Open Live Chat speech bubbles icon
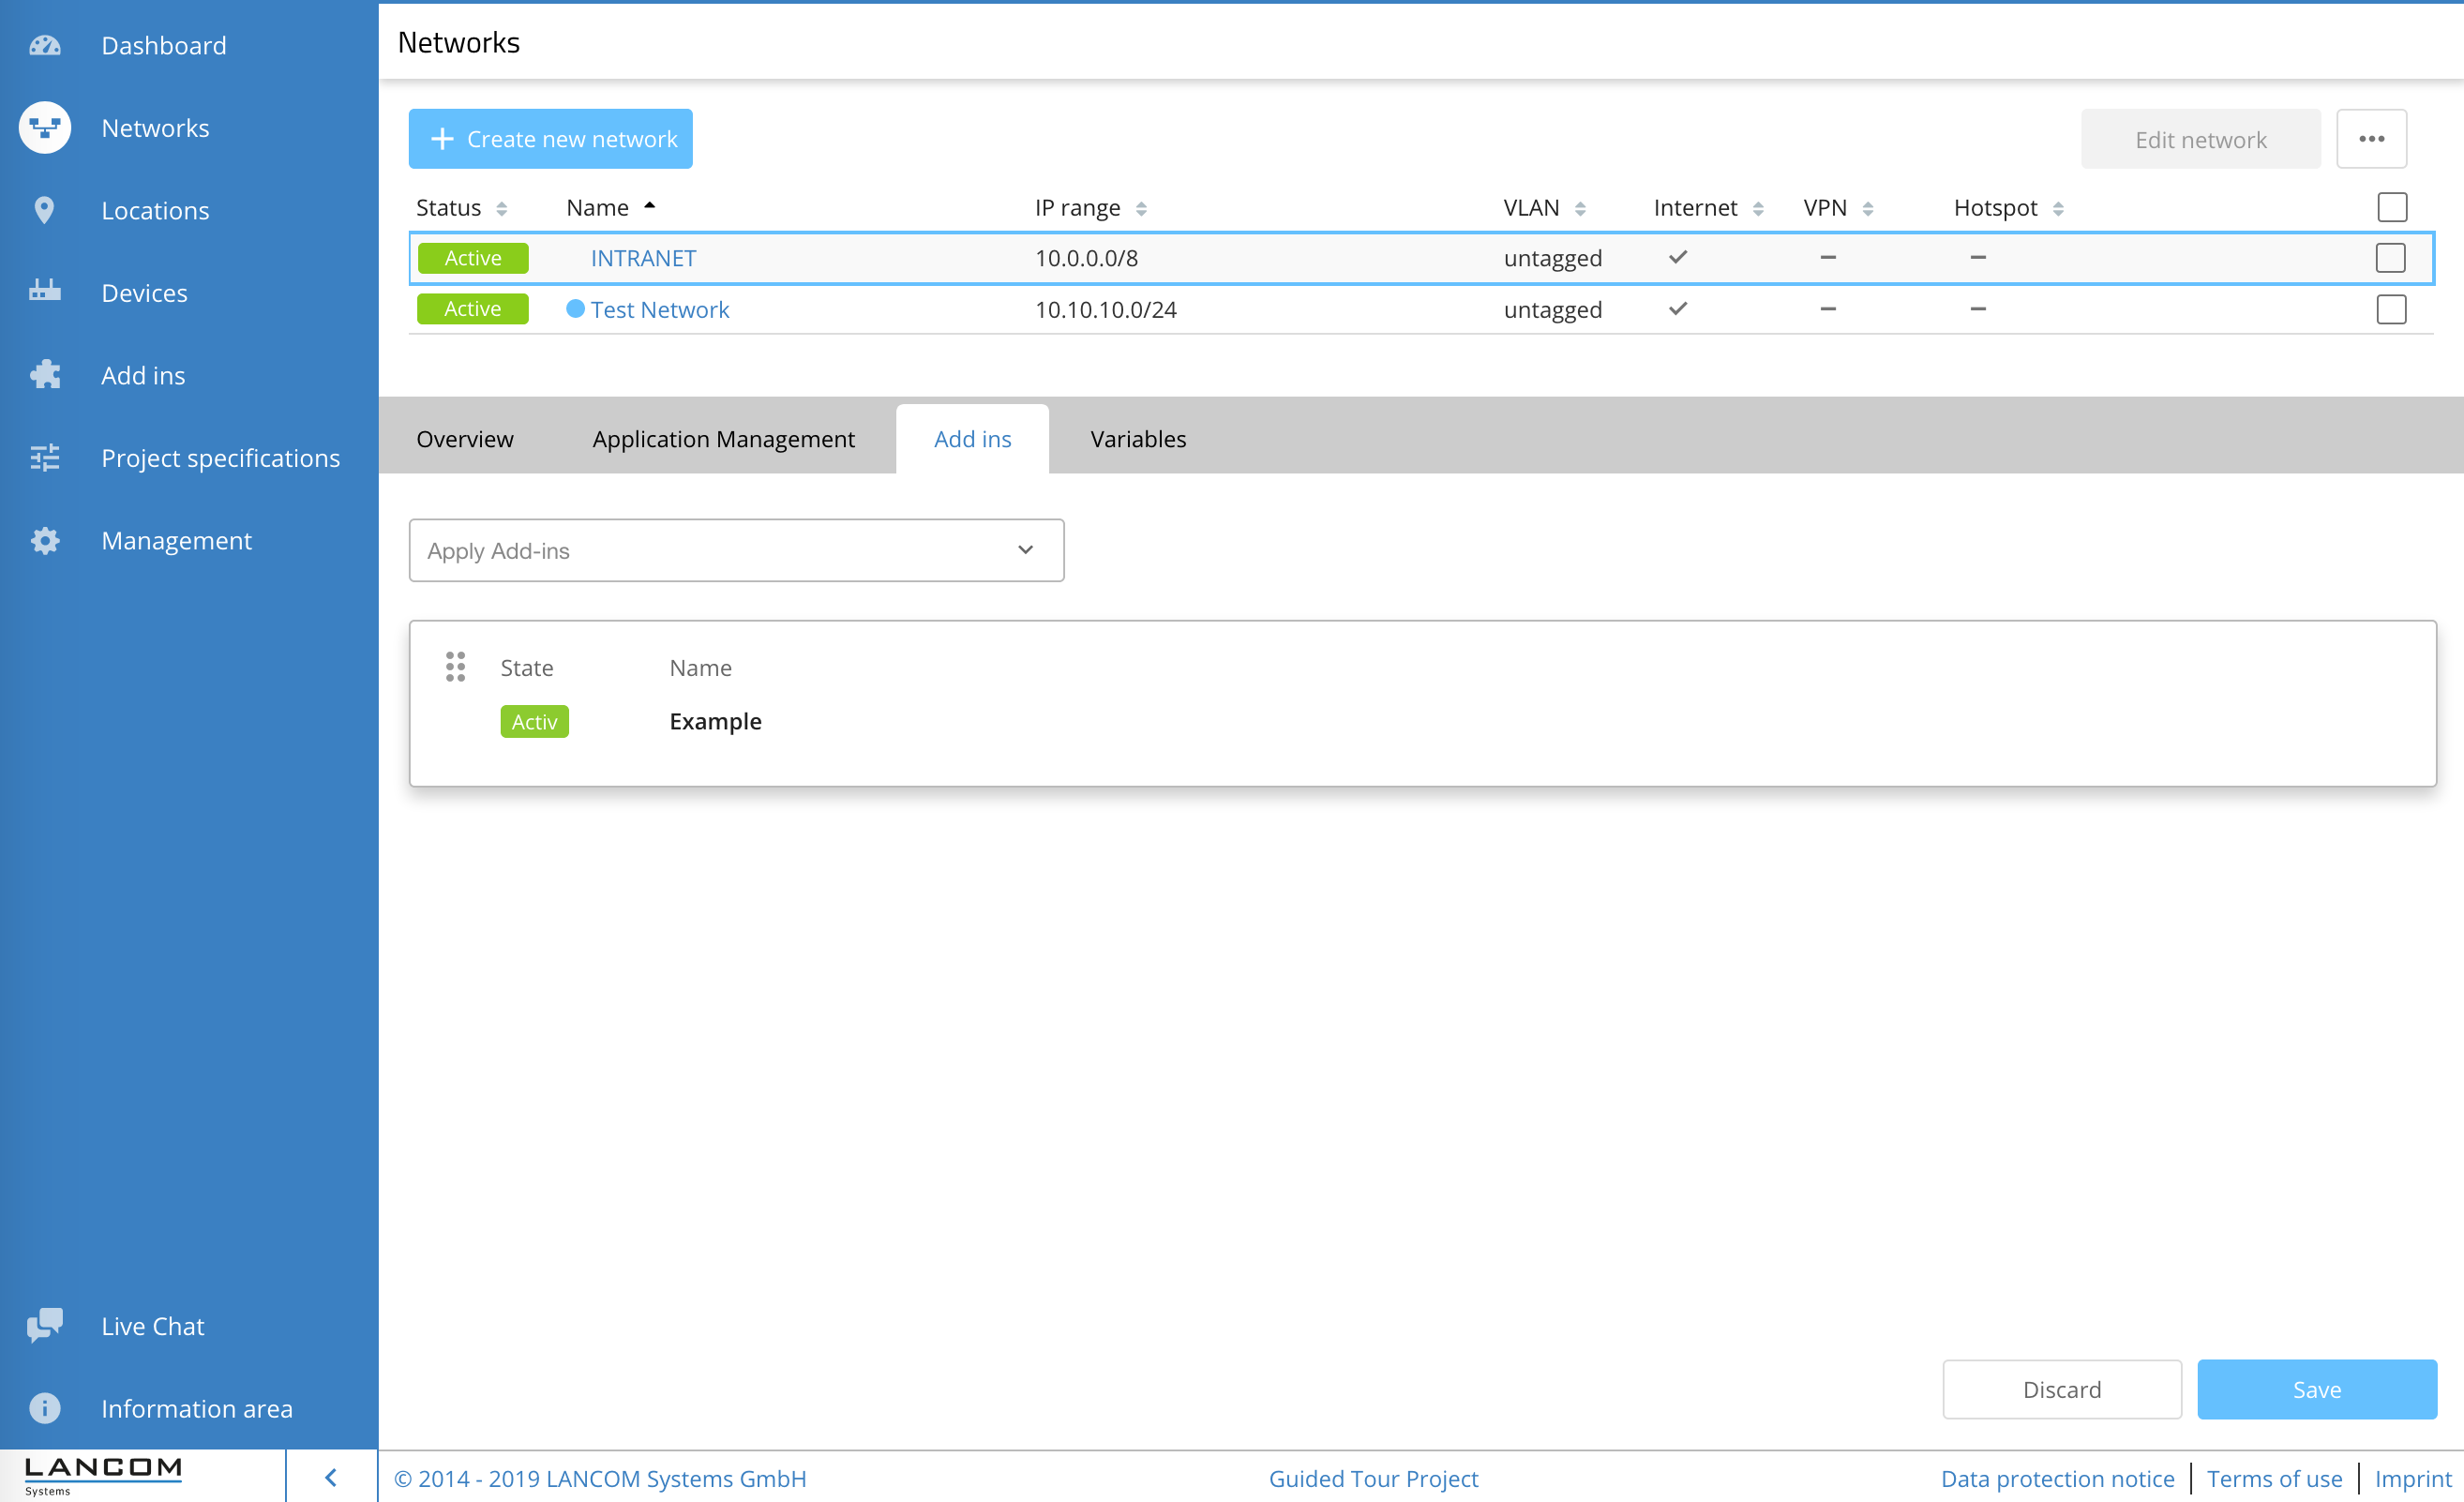The width and height of the screenshot is (2464, 1502). click(45, 1325)
